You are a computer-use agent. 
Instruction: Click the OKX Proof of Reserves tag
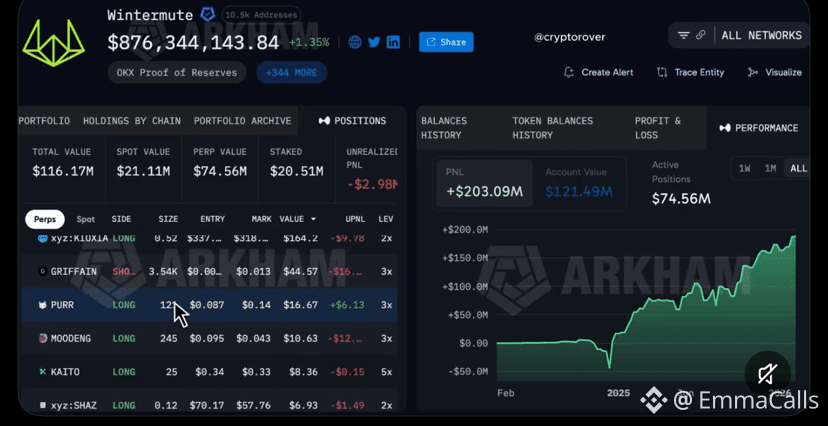(x=177, y=72)
